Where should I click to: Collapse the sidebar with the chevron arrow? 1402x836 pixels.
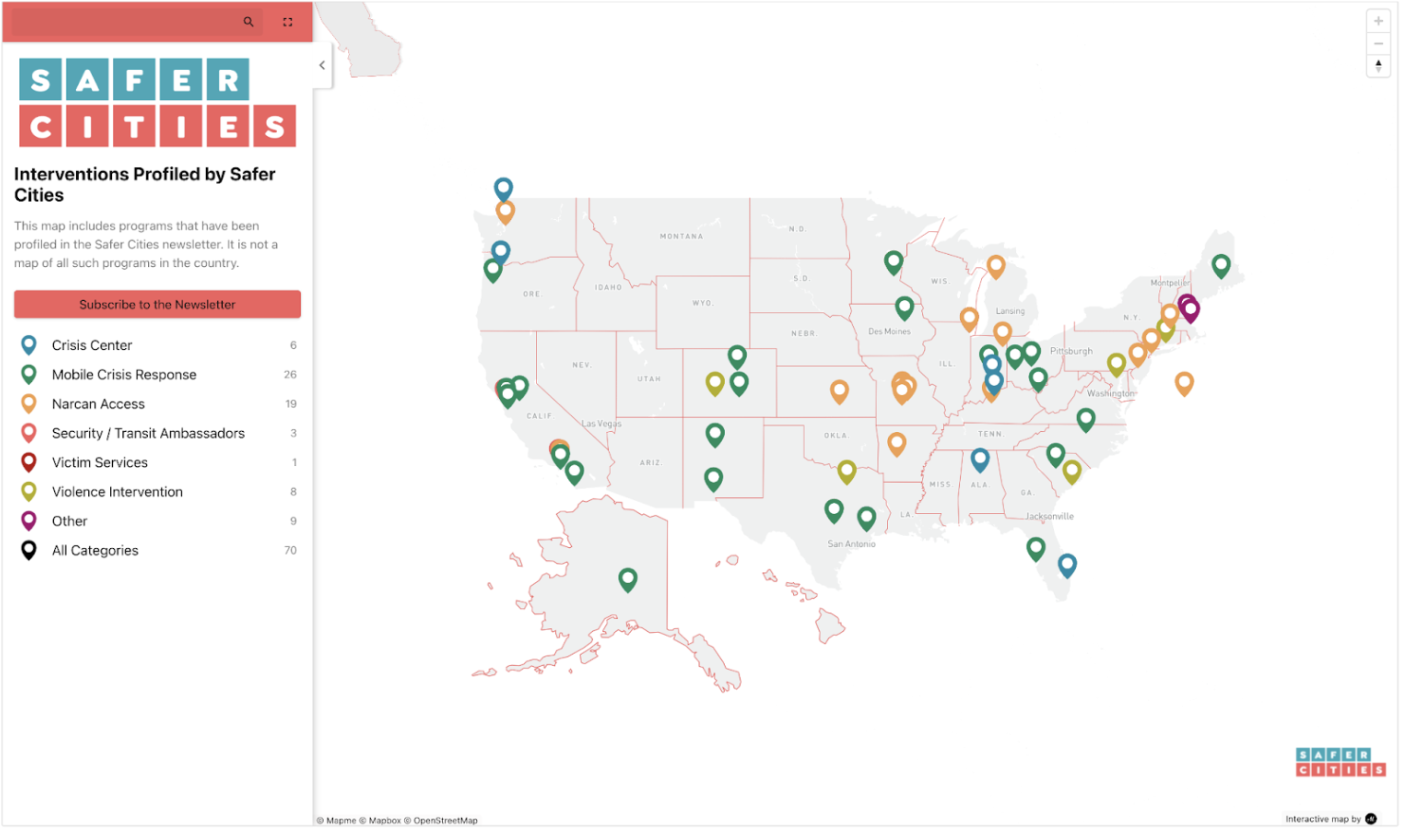[x=322, y=65]
